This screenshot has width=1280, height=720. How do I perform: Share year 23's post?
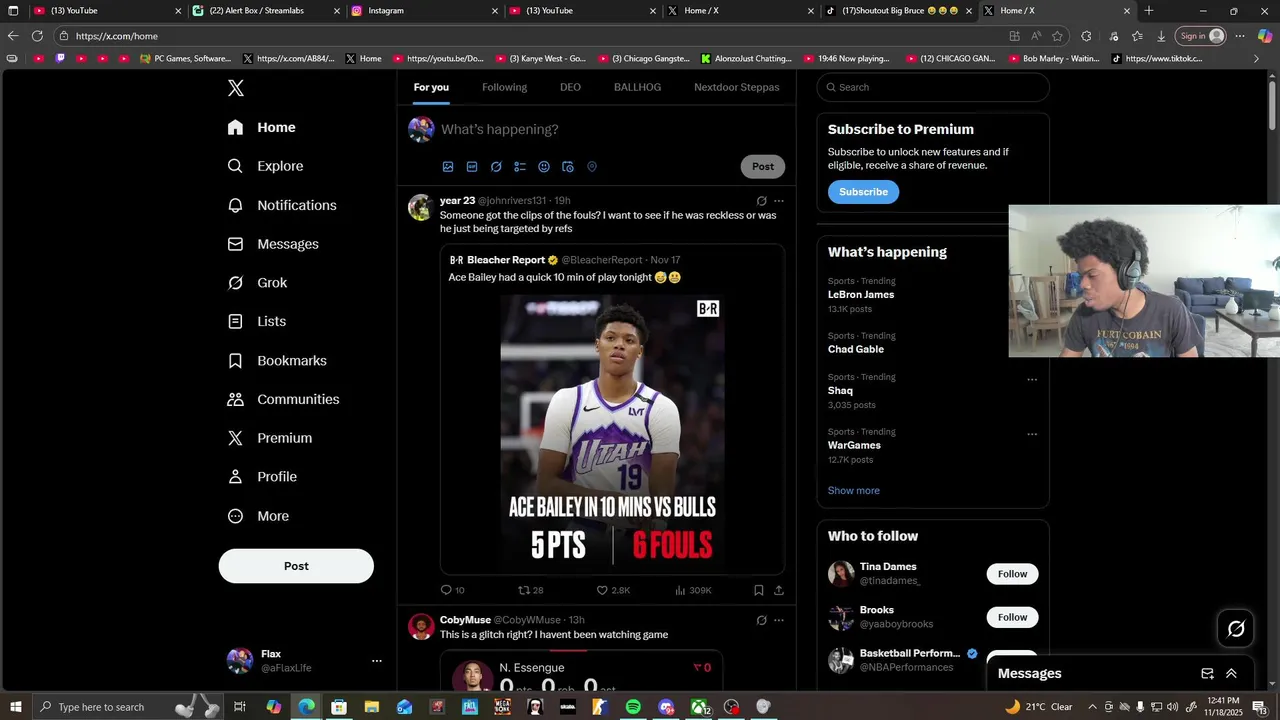coord(779,590)
